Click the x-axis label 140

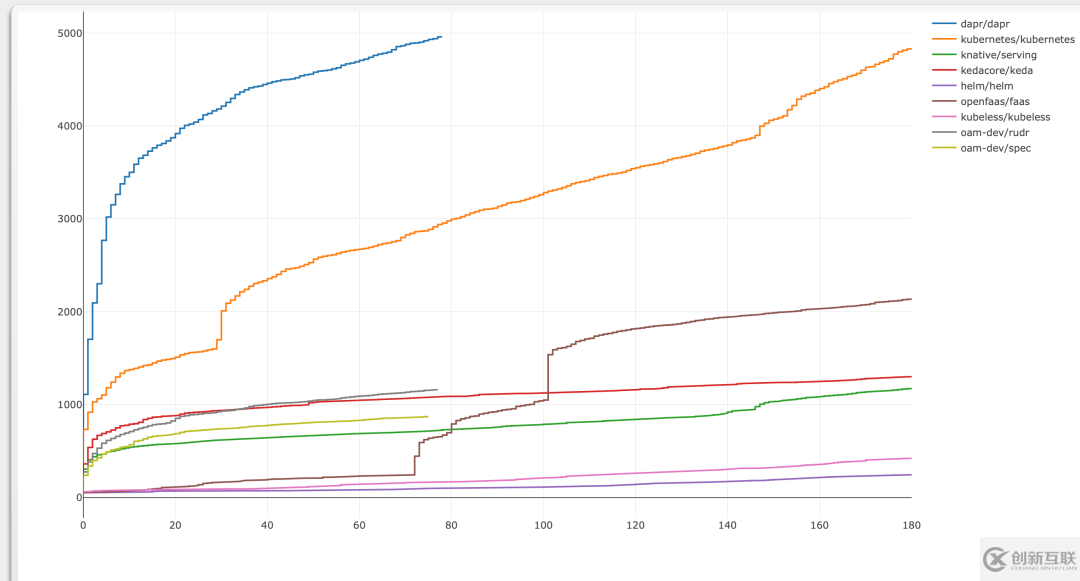[727, 525]
